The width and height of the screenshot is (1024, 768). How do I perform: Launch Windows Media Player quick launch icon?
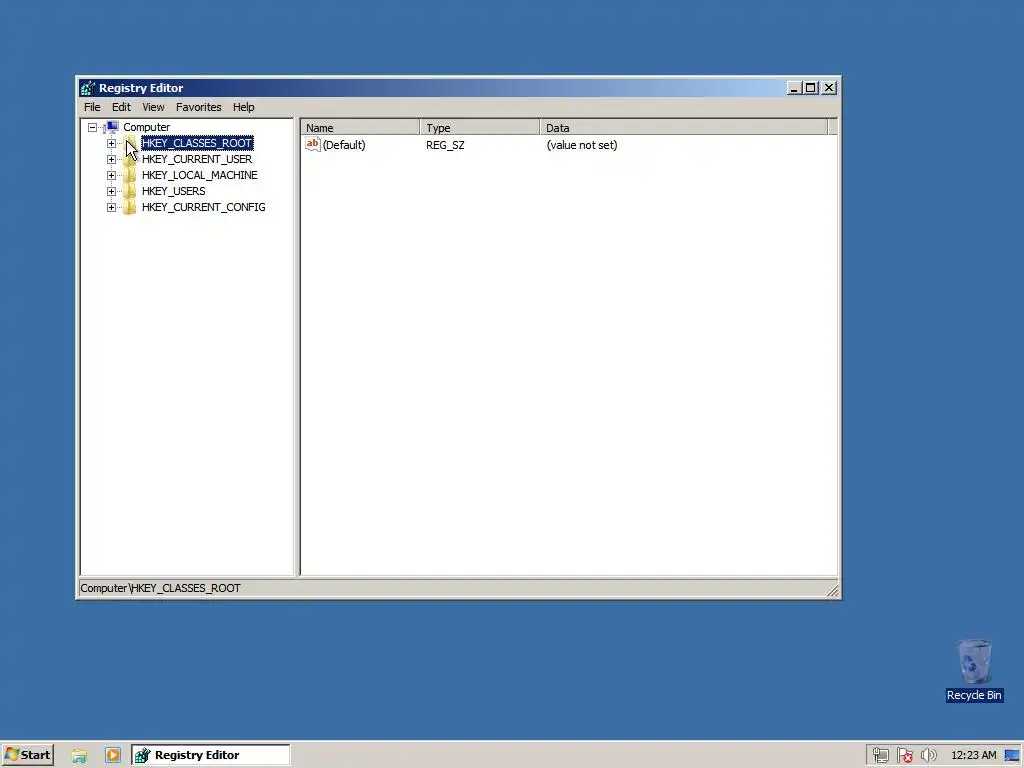(112, 756)
